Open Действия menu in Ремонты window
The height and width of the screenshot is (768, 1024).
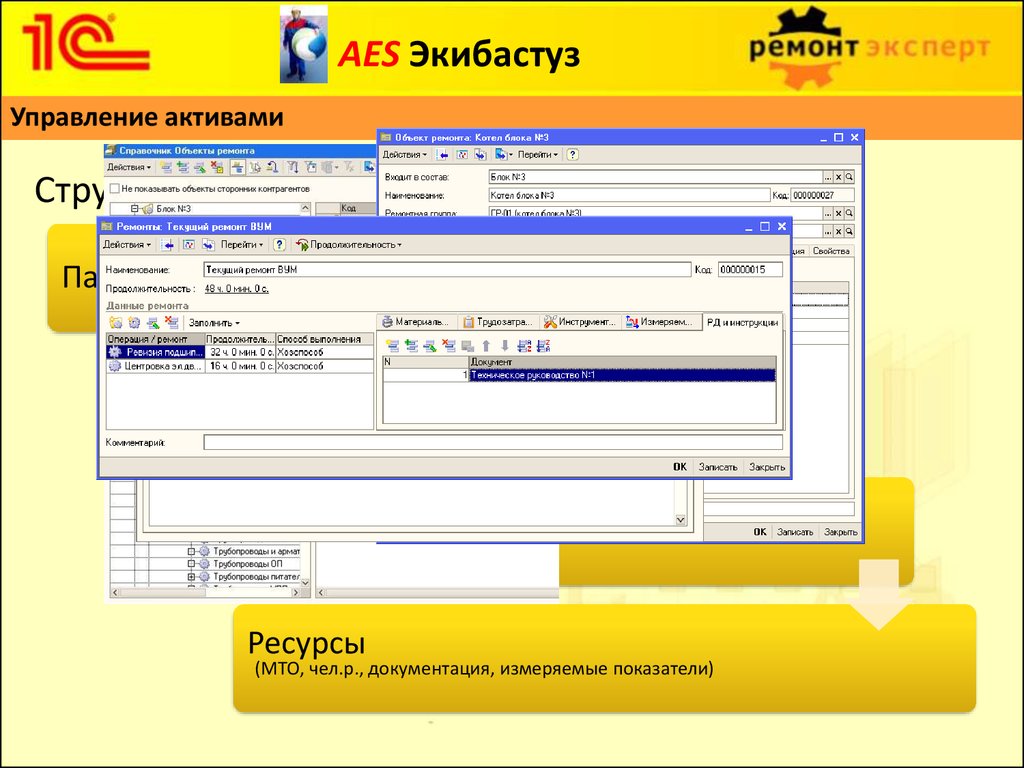(x=127, y=245)
